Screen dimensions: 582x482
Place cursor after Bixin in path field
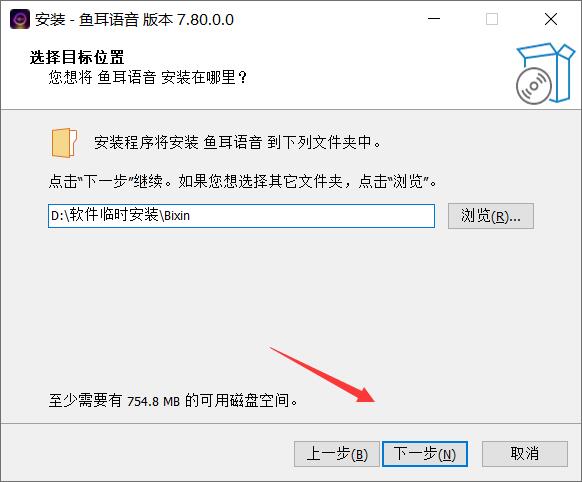pos(191,216)
